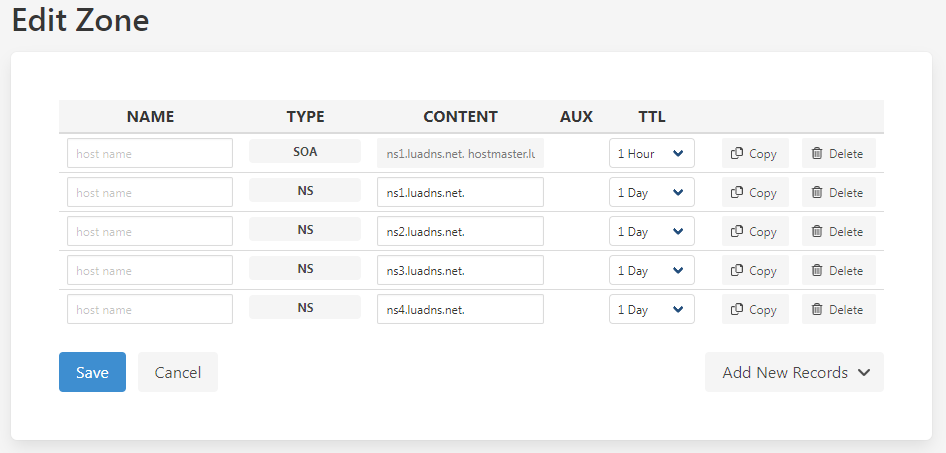Delete the ns4.luadns.net. record via trash icon
This screenshot has width=946, height=453.
(817, 309)
